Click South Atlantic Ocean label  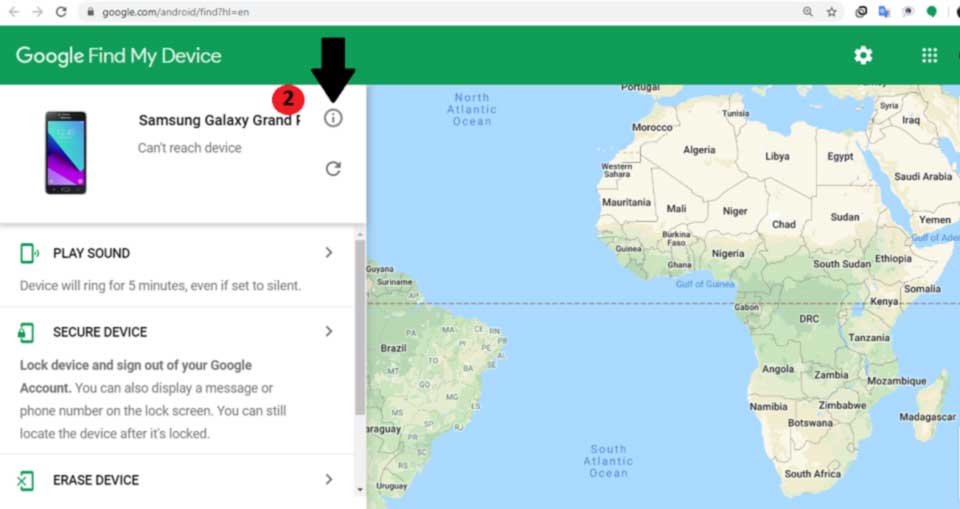tap(608, 461)
